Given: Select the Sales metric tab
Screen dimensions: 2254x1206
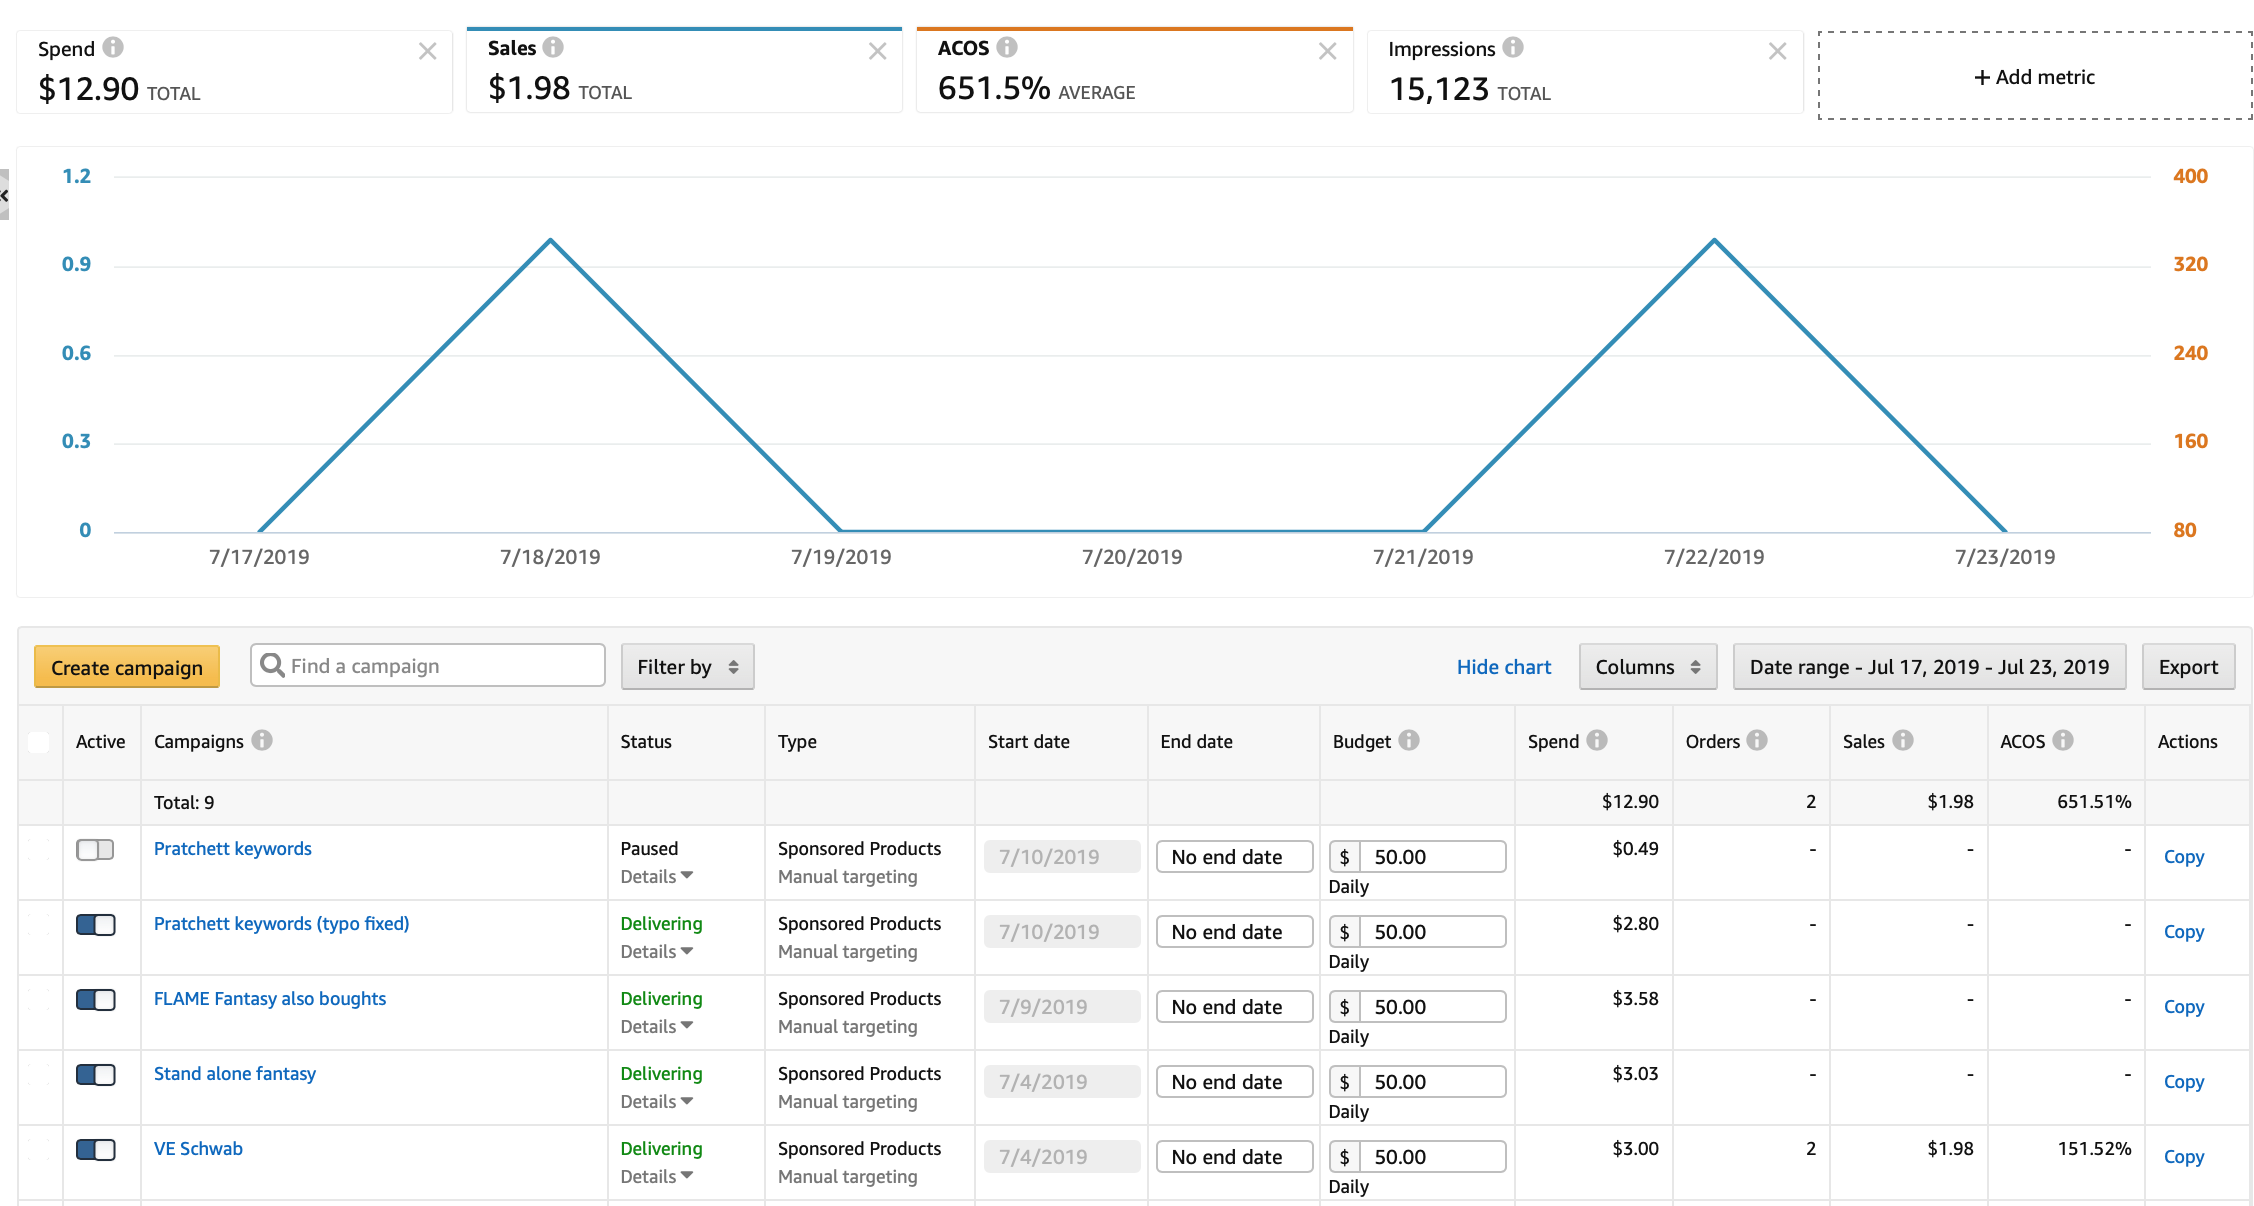Looking at the screenshot, I should click(683, 72).
